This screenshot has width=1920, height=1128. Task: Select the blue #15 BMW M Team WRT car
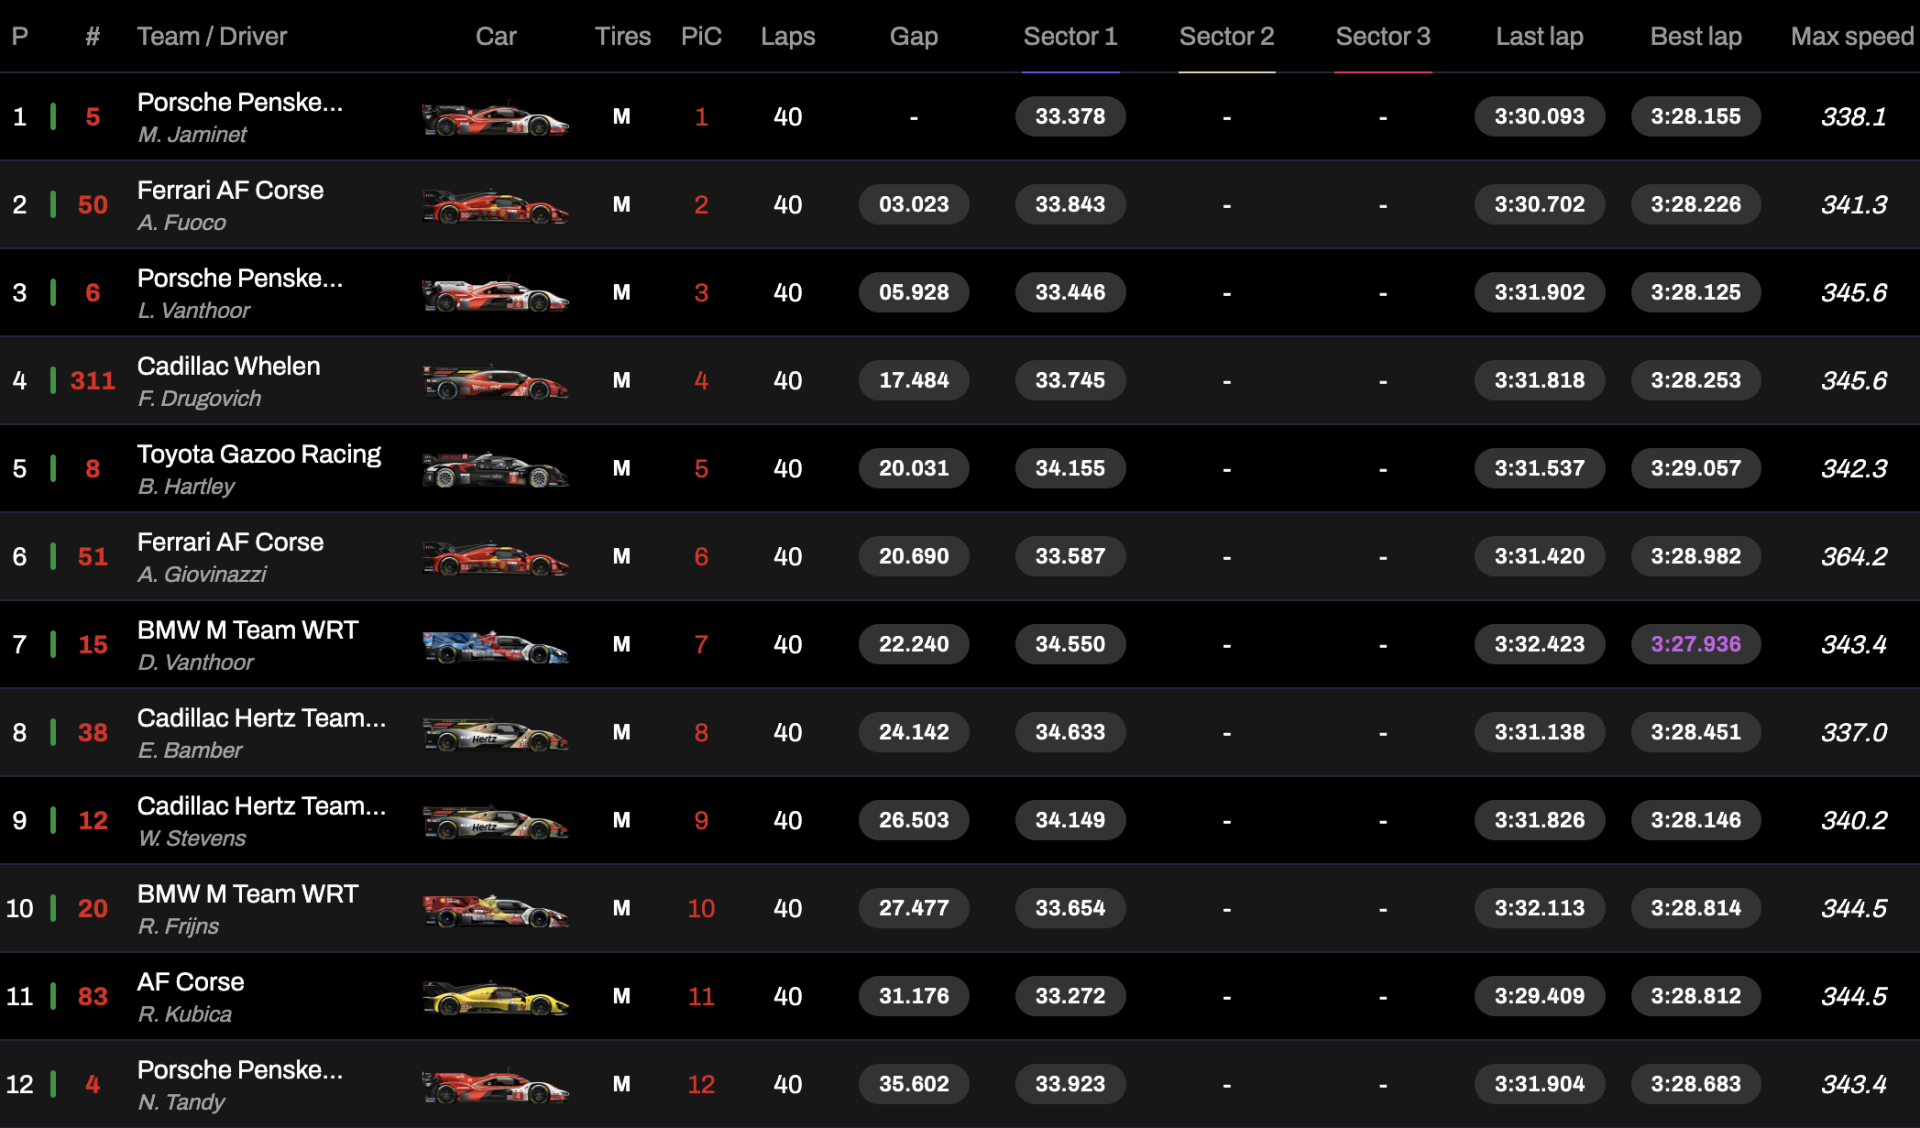click(496, 647)
